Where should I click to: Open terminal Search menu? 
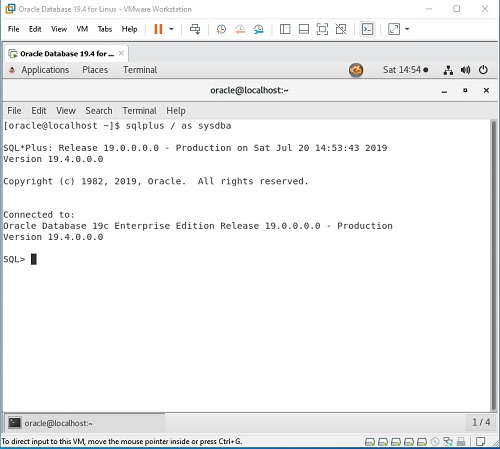pos(99,111)
